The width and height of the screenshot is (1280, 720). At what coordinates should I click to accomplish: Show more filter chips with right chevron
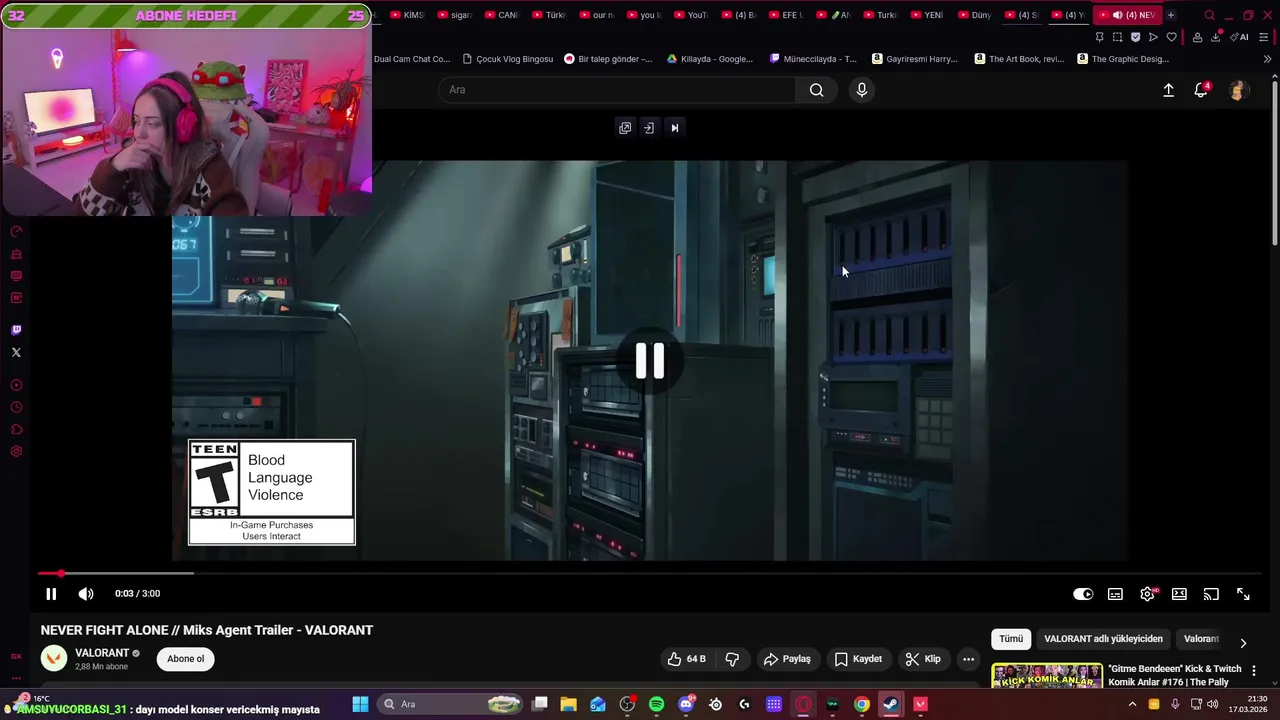pos(1243,643)
